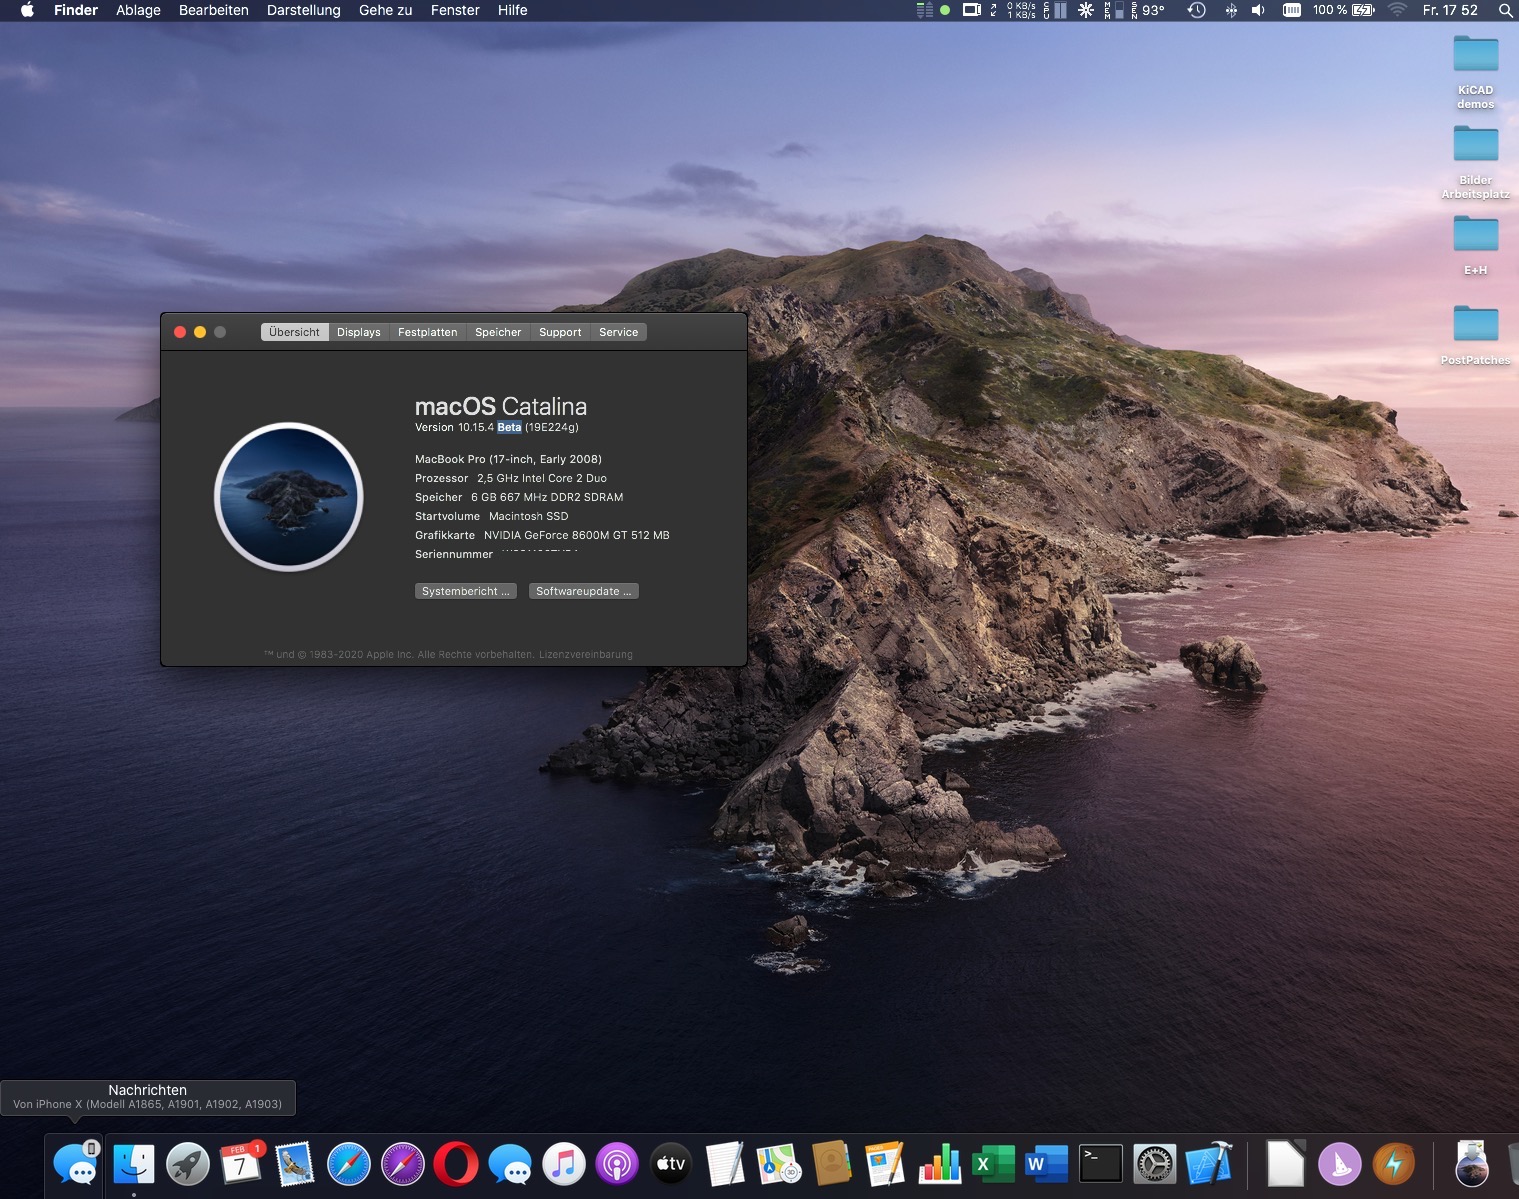Open the Ablage menu
1519x1199 pixels.
[x=138, y=10]
